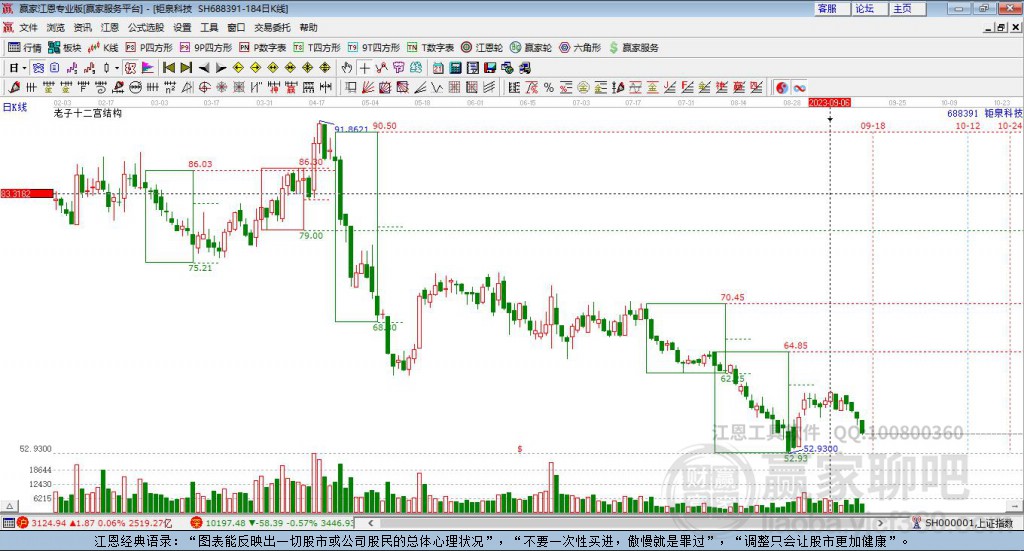Select the hand pan tool
This screenshot has width=1024, height=551.
(346, 68)
